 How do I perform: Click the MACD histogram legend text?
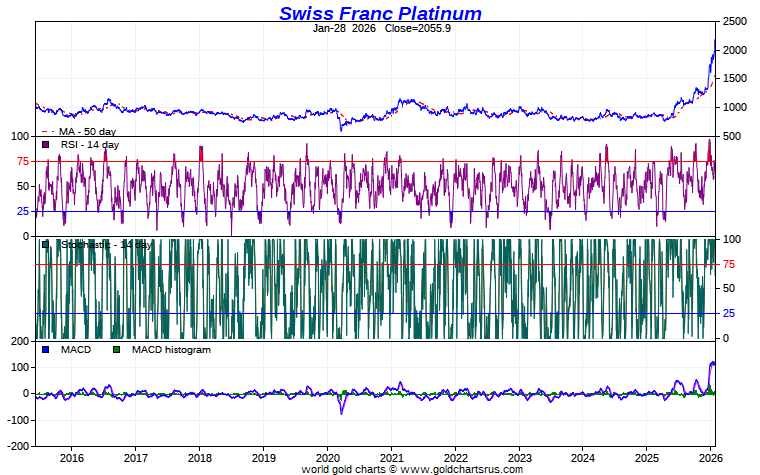click(171, 349)
